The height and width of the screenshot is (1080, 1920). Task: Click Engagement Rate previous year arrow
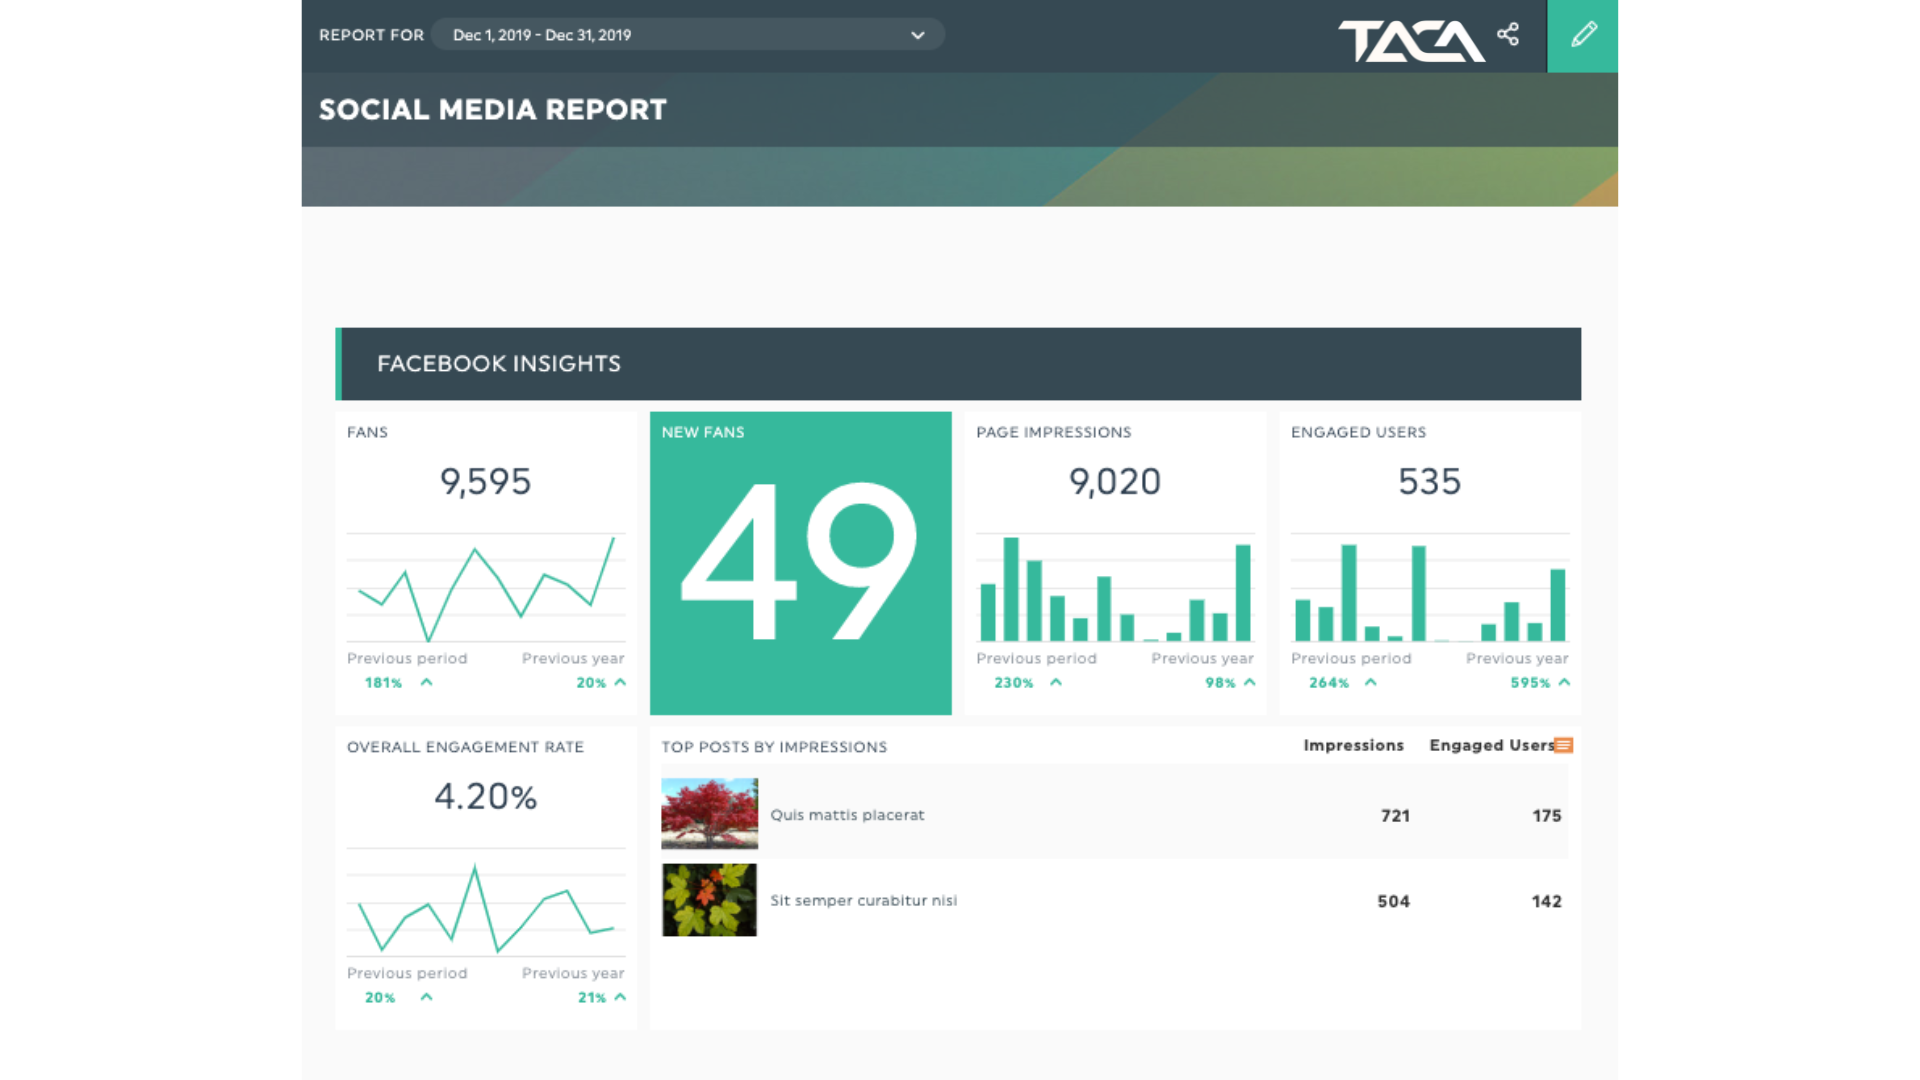pyautogui.click(x=620, y=997)
